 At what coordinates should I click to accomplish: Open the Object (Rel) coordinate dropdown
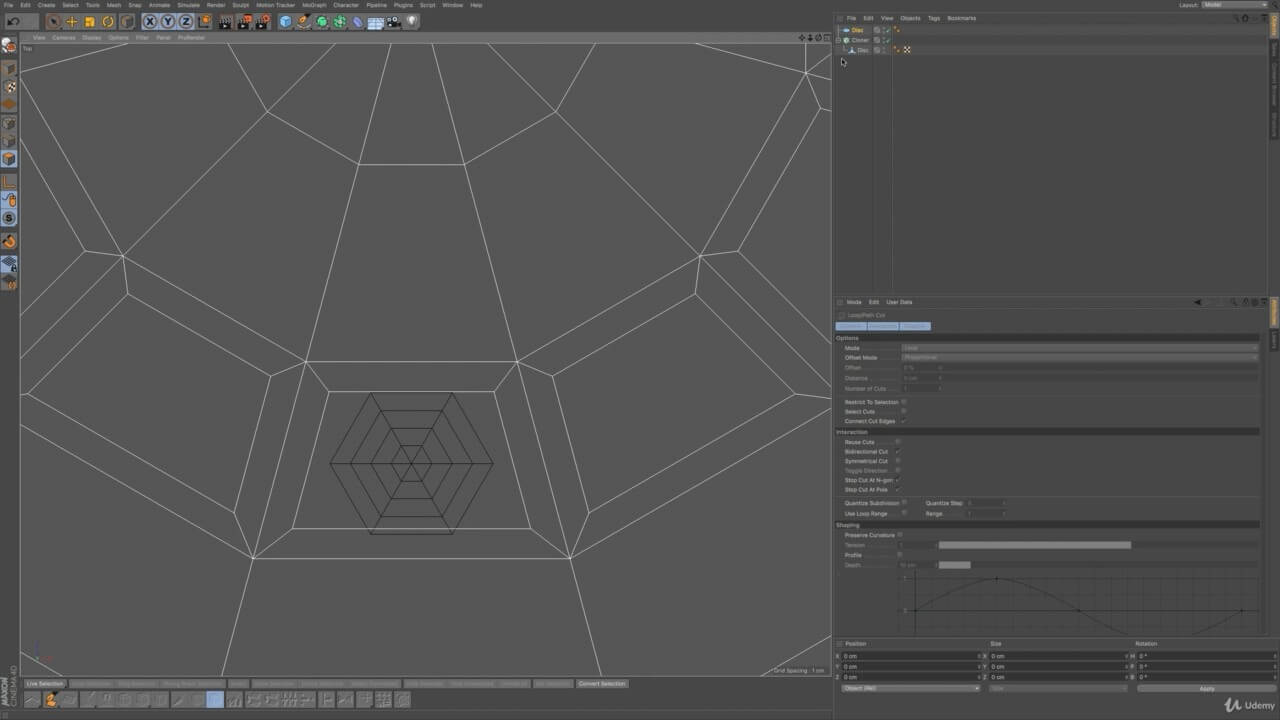point(910,688)
